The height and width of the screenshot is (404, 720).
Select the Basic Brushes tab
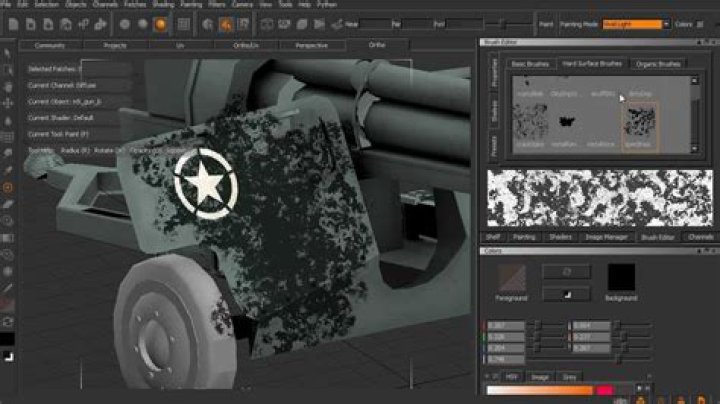(530, 64)
